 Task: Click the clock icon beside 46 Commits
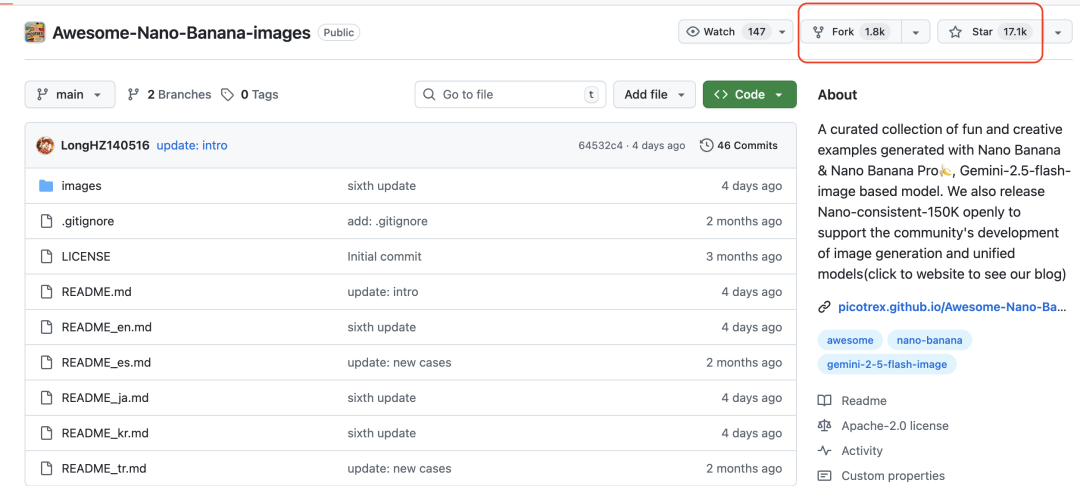click(706, 145)
